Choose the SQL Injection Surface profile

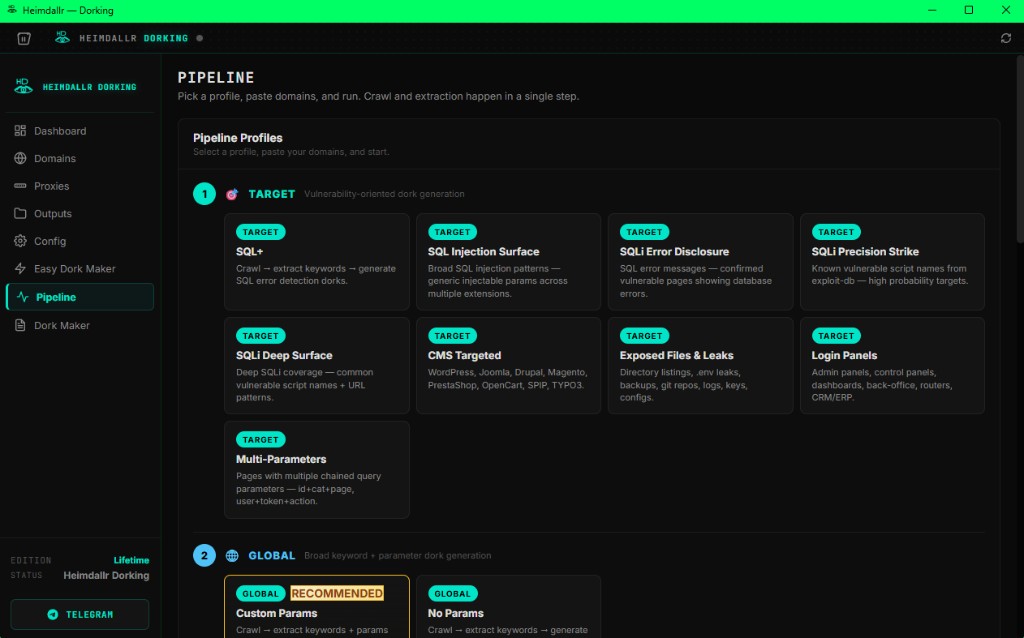509,262
